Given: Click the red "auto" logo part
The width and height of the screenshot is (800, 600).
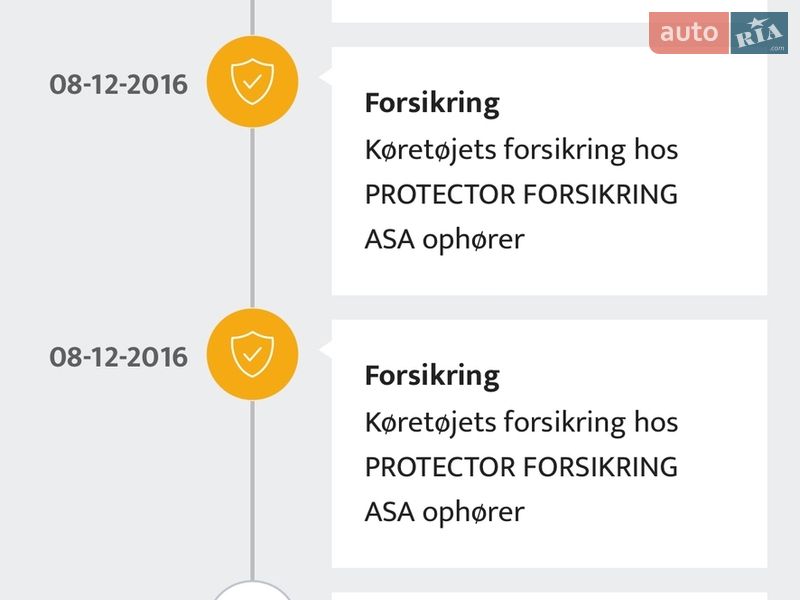Looking at the screenshot, I should (x=689, y=33).
